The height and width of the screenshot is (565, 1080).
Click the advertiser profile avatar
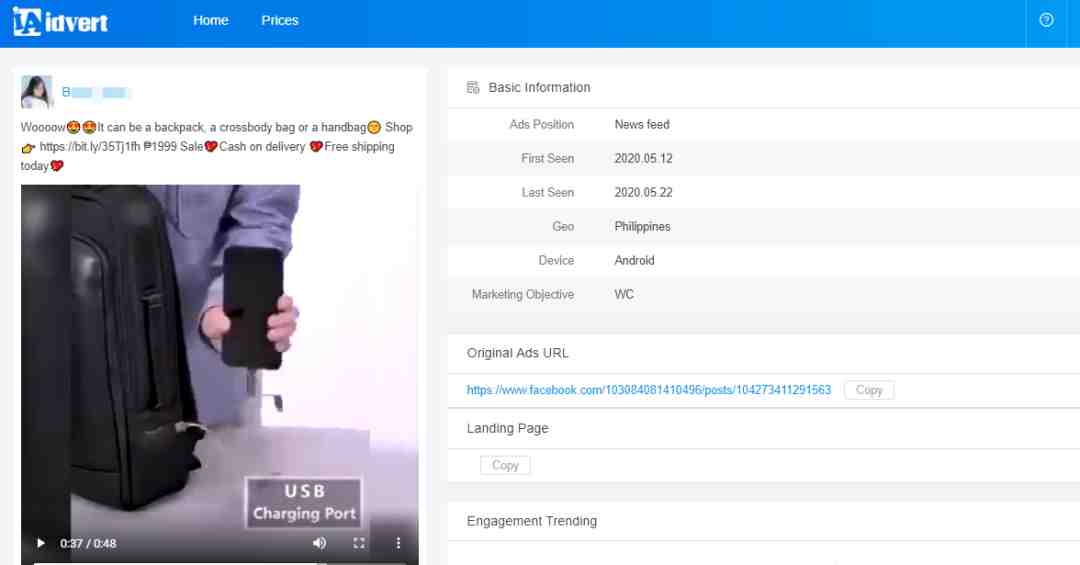(x=37, y=92)
